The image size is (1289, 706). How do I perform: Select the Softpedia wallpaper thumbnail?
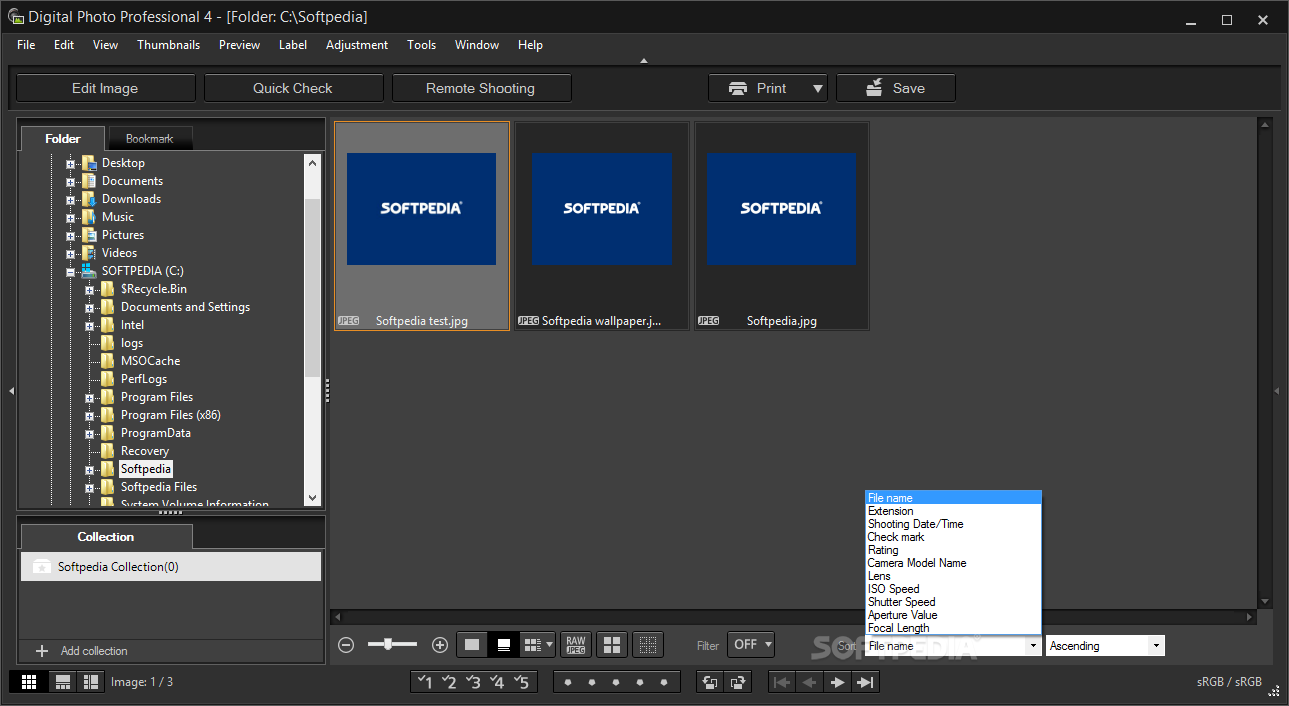pos(602,226)
